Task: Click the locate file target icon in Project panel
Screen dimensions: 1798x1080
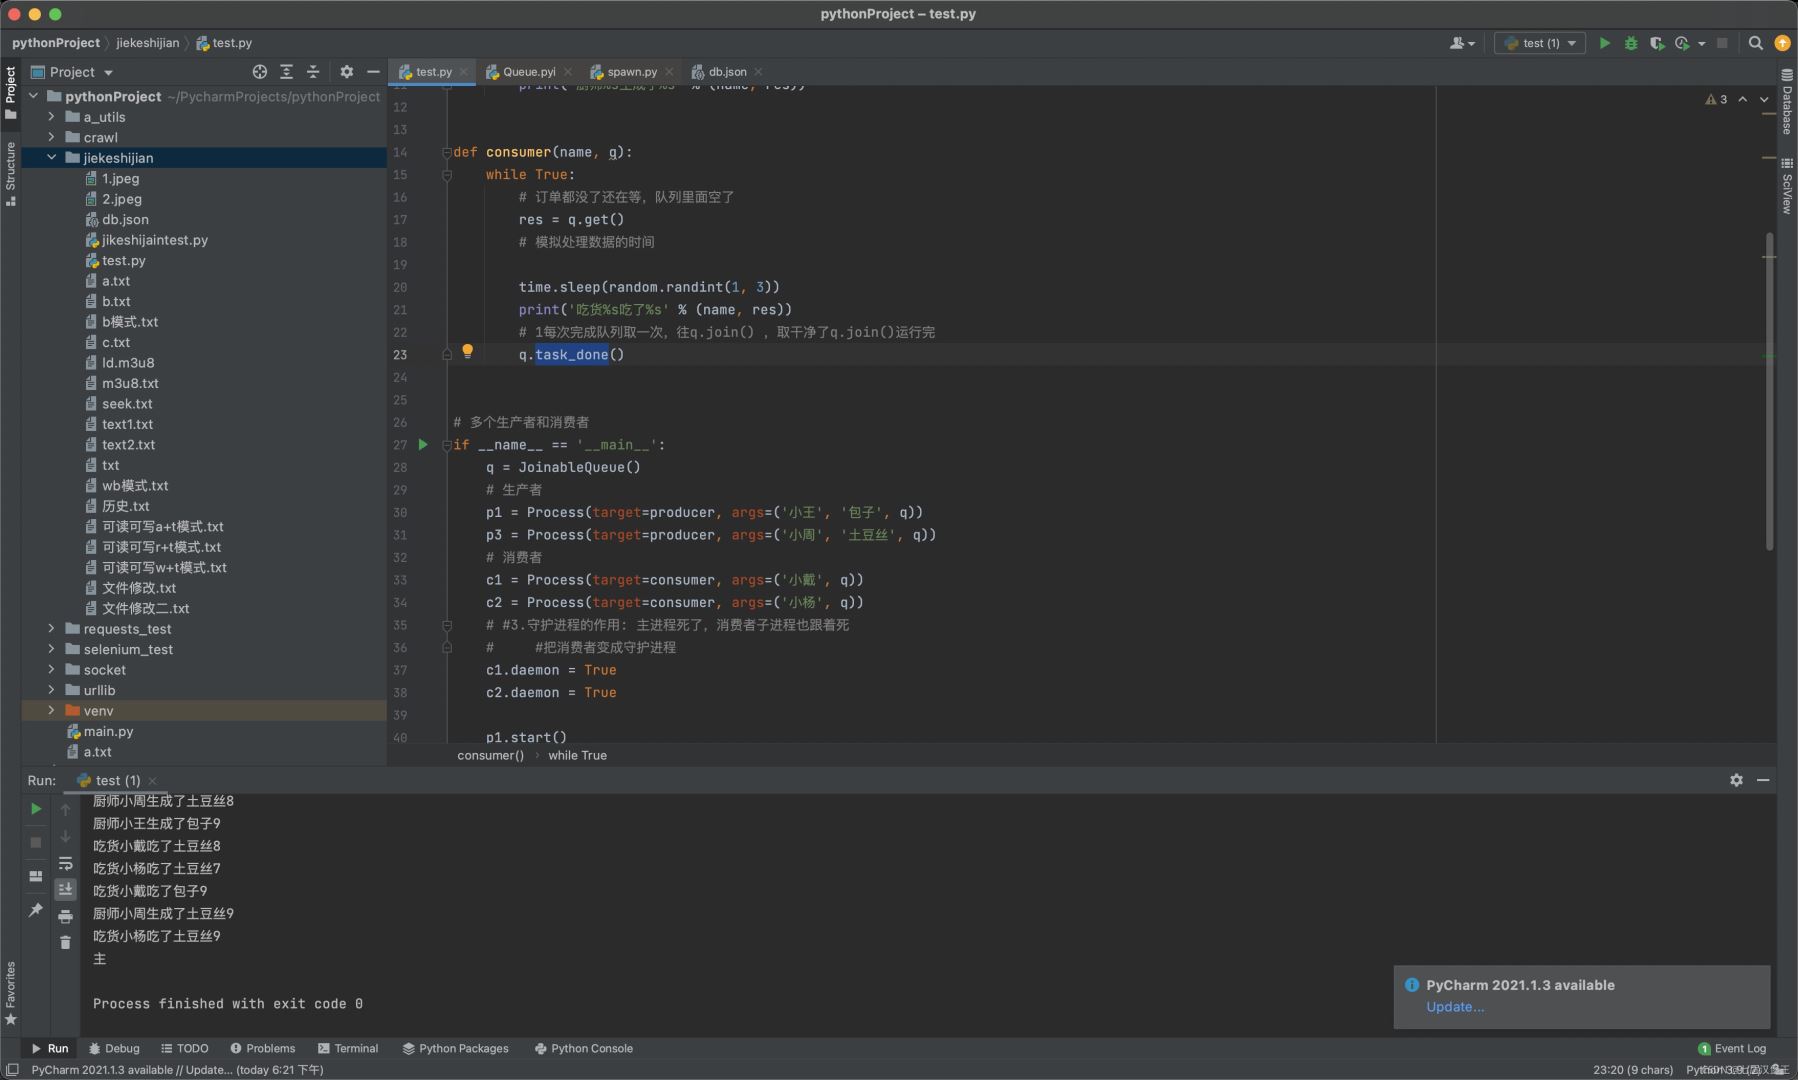Action: click(x=260, y=72)
